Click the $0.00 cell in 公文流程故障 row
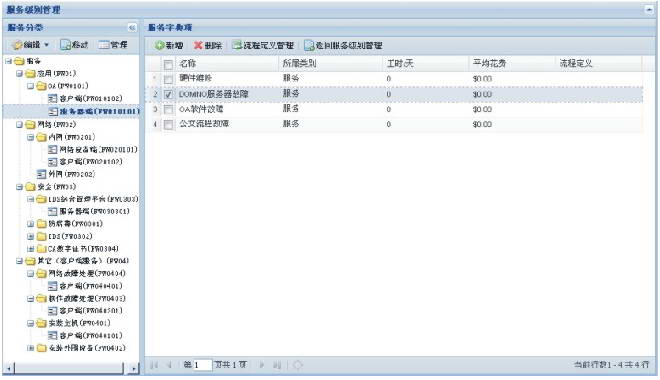Image resolution: width=660 pixels, height=380 pixels. pyautogui.click(x=482, y=125)
